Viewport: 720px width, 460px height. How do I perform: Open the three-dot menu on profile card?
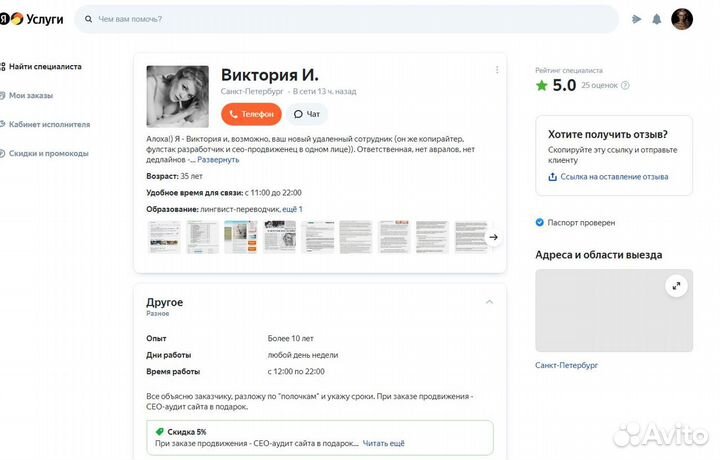click(x=497, y=70)
